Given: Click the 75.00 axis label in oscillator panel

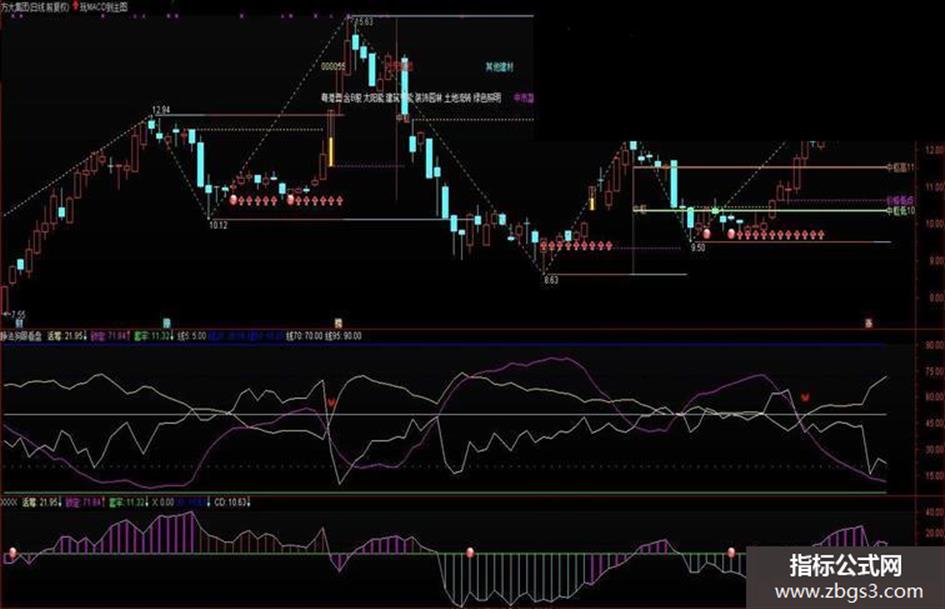Looking at the screenshot, I should coord(936,371).
